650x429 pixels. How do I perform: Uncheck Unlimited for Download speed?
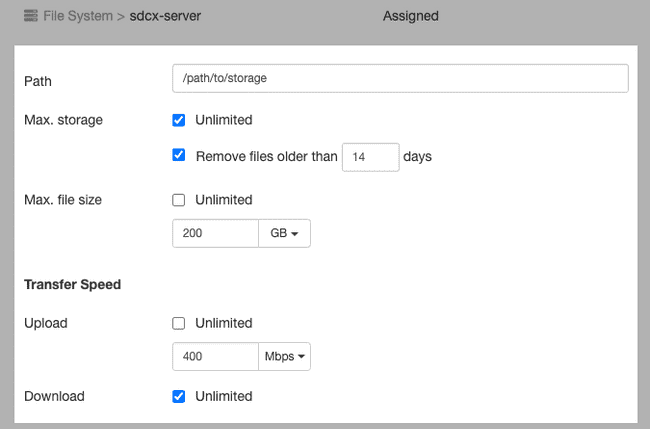click(179, 396)
